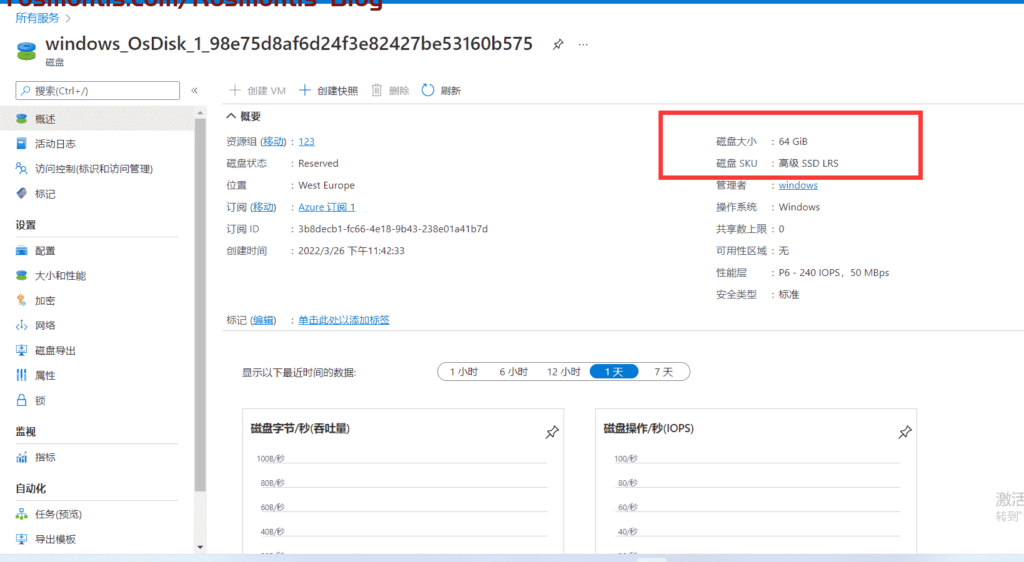This screenshot has height=562, width=1024.
Task: Click the 加密 key icon
Action: [x=22, y=300]
